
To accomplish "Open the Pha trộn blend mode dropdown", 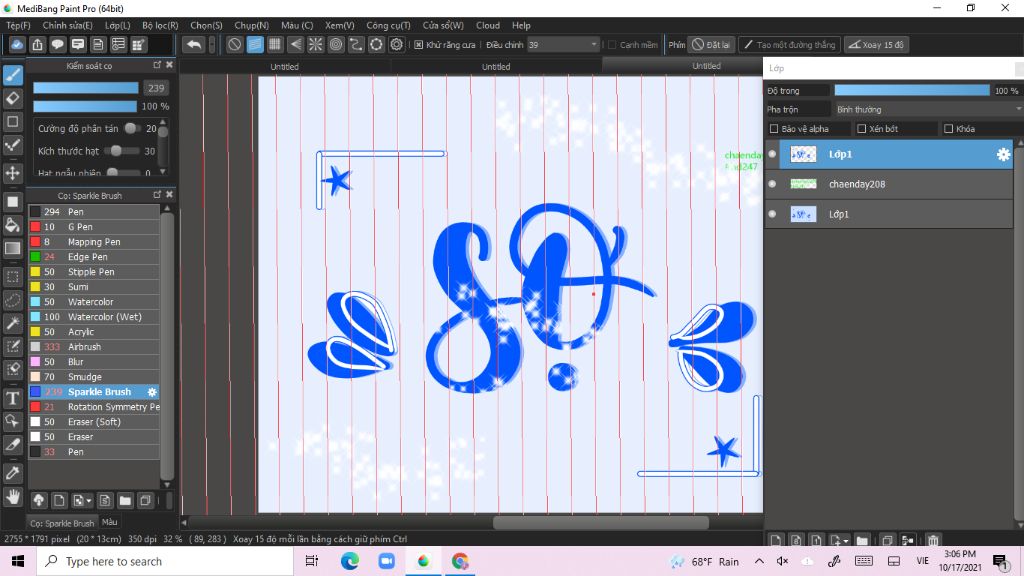I will (928, 109).
